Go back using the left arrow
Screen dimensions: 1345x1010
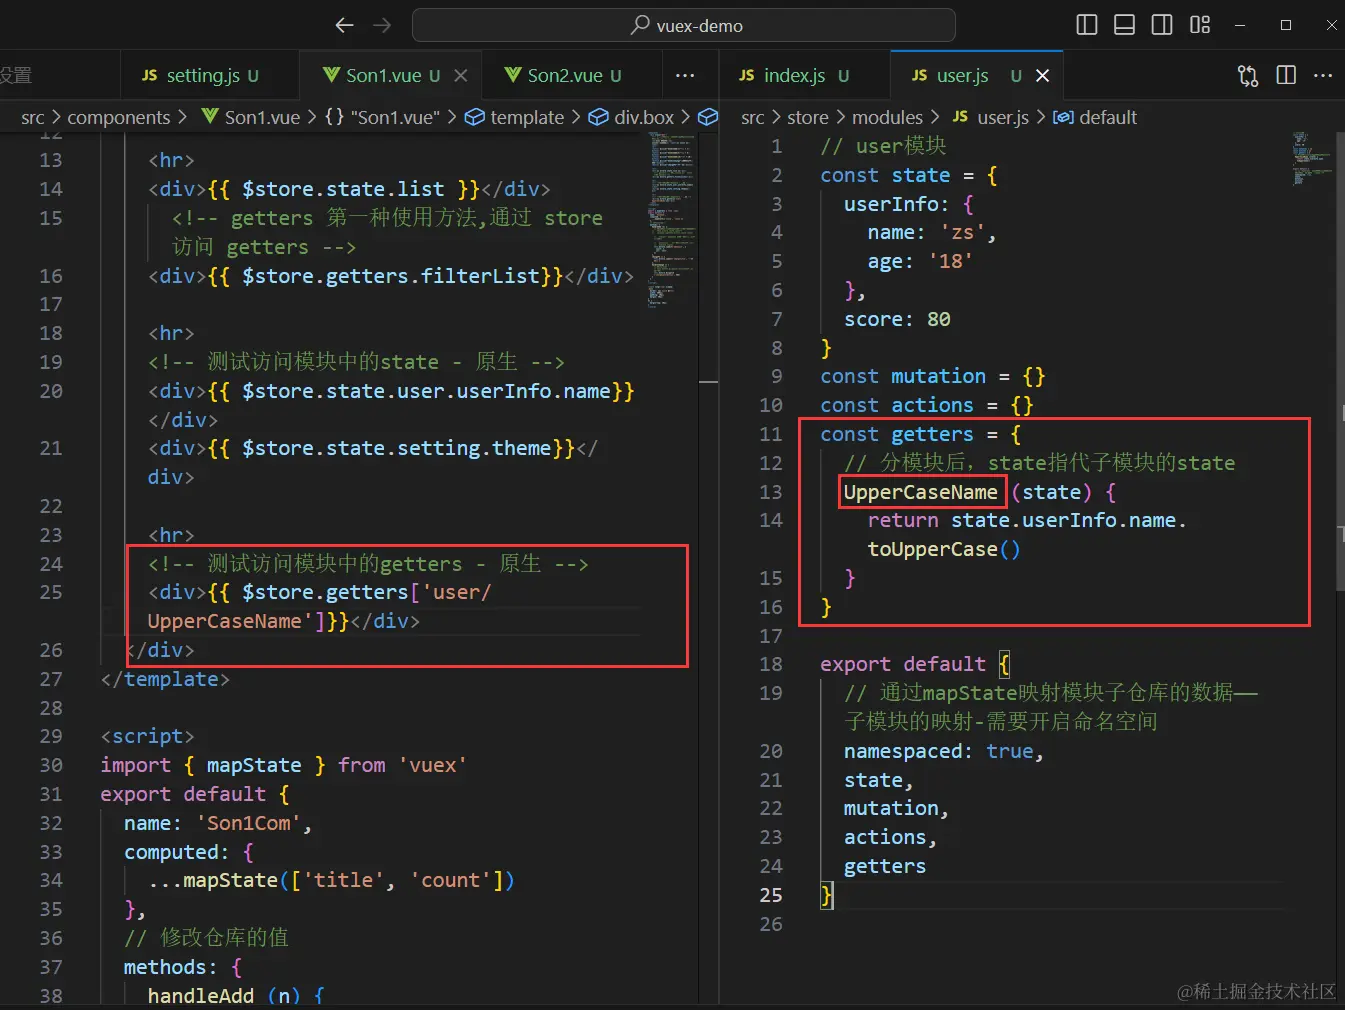345,25
